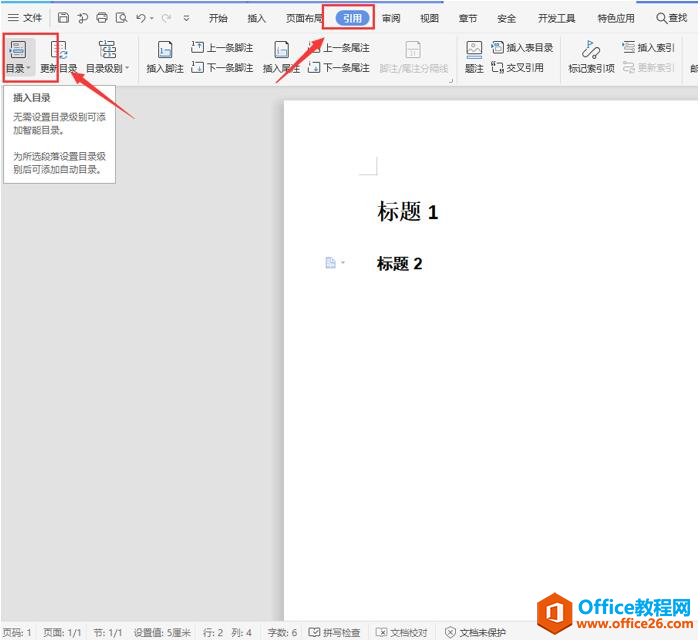Click the 标题 2 heading text
The height and width of the screenshot is (641, 700).
click(400, 264)
